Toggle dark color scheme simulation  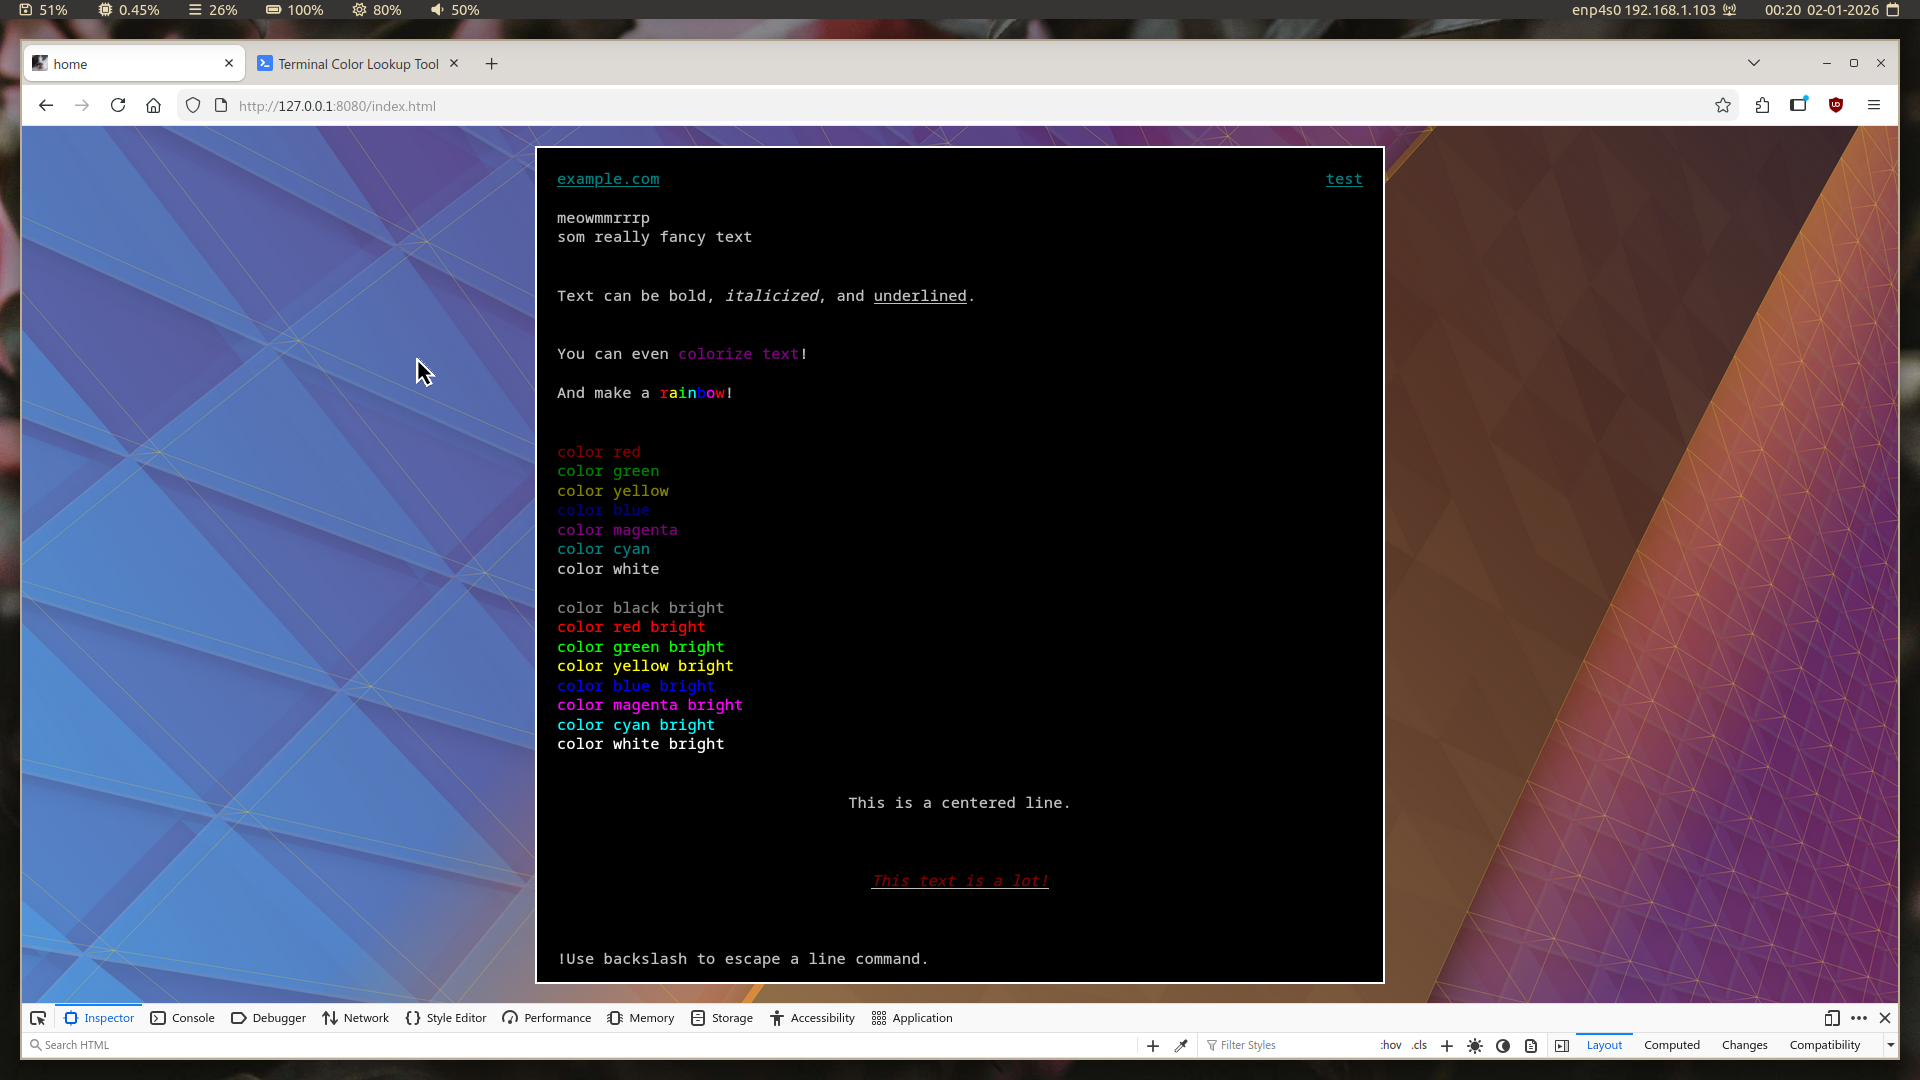(x=1503, y=1046)
